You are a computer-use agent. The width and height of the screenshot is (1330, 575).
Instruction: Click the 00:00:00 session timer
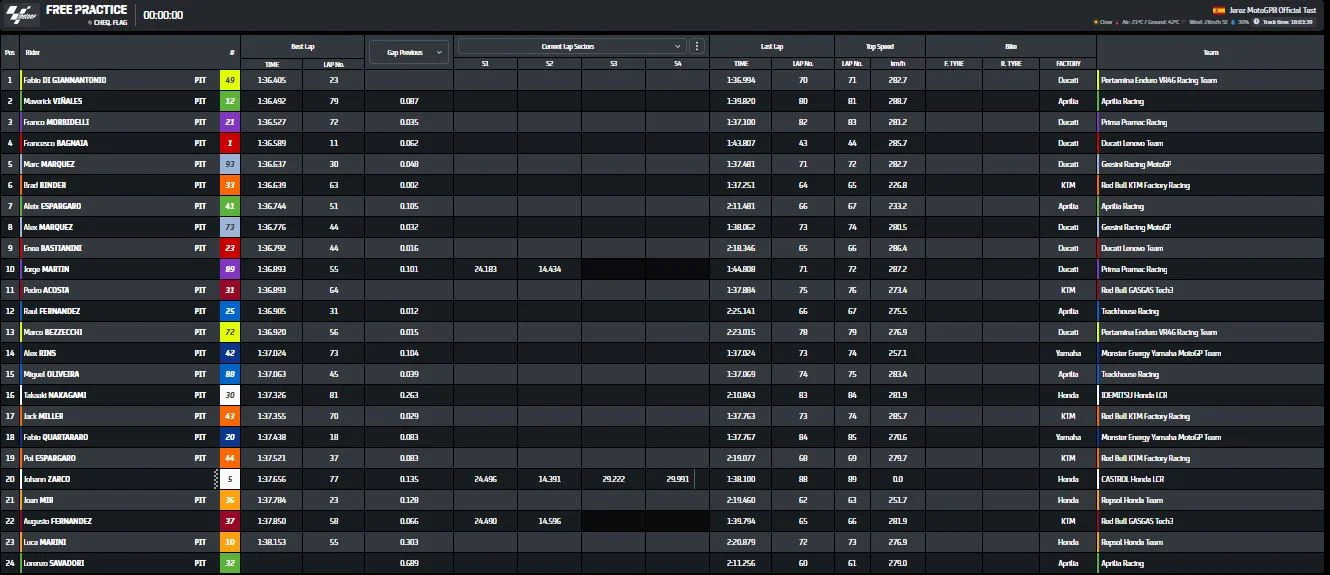click(x=163, y=16)
